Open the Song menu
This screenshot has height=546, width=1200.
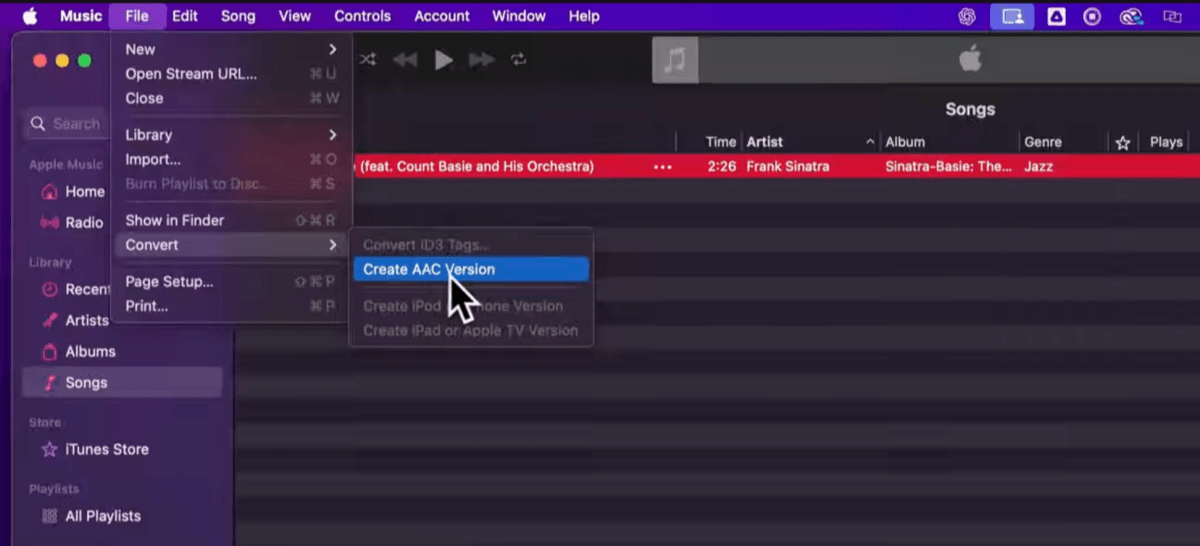click(238, 16)
